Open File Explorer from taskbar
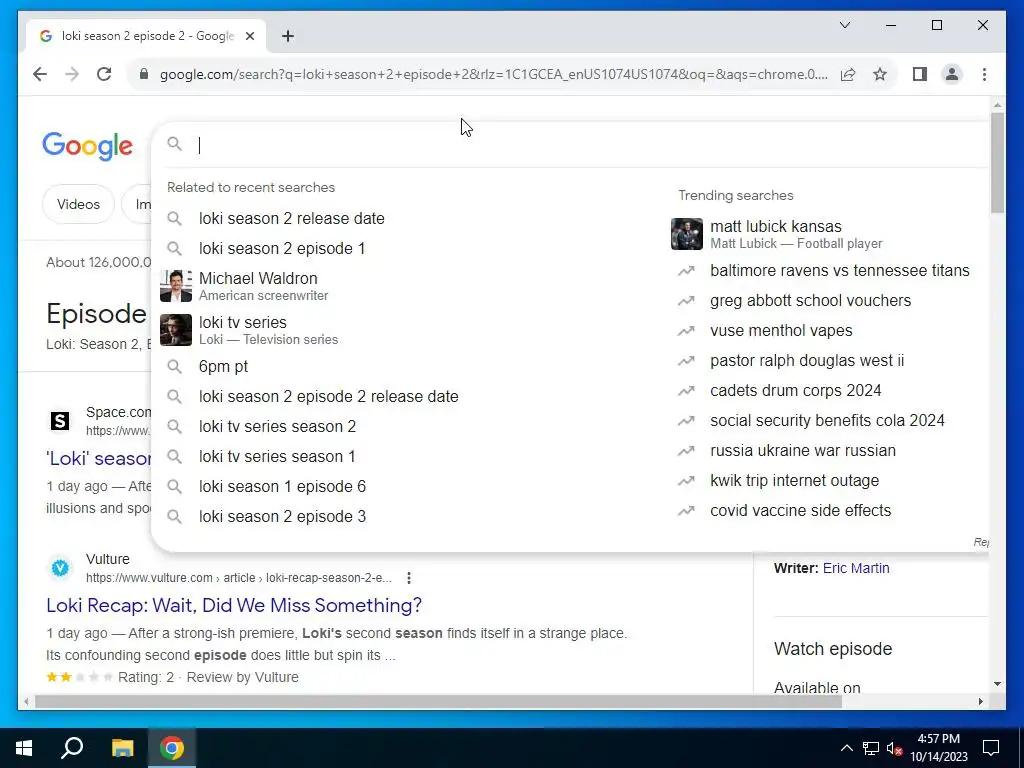The image size is (1024, 768). click(x=122, y=748)
